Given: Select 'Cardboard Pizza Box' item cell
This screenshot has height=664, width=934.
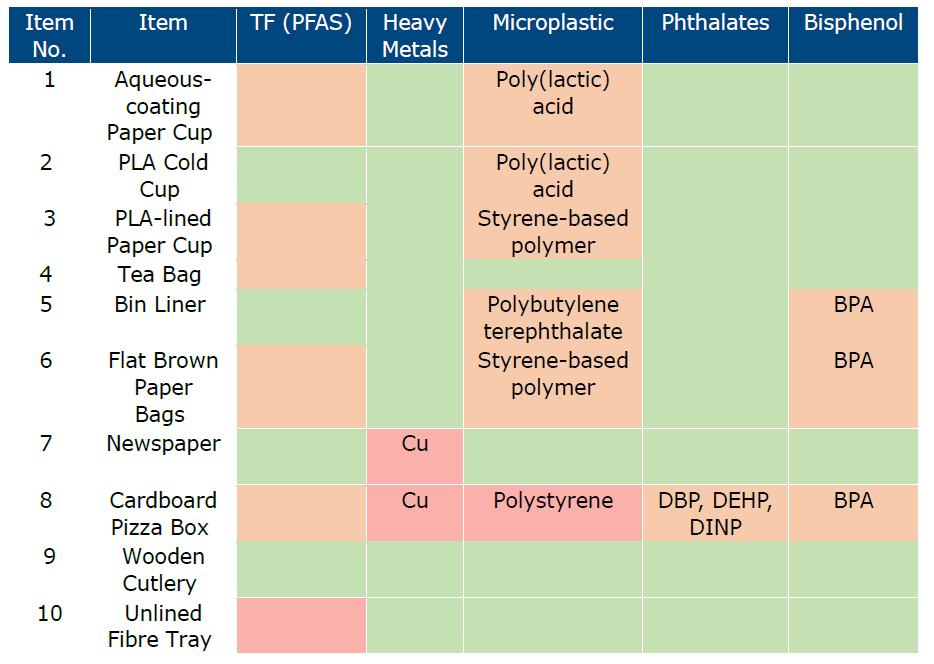Looking at the screenshot, I should coord(160,513).
